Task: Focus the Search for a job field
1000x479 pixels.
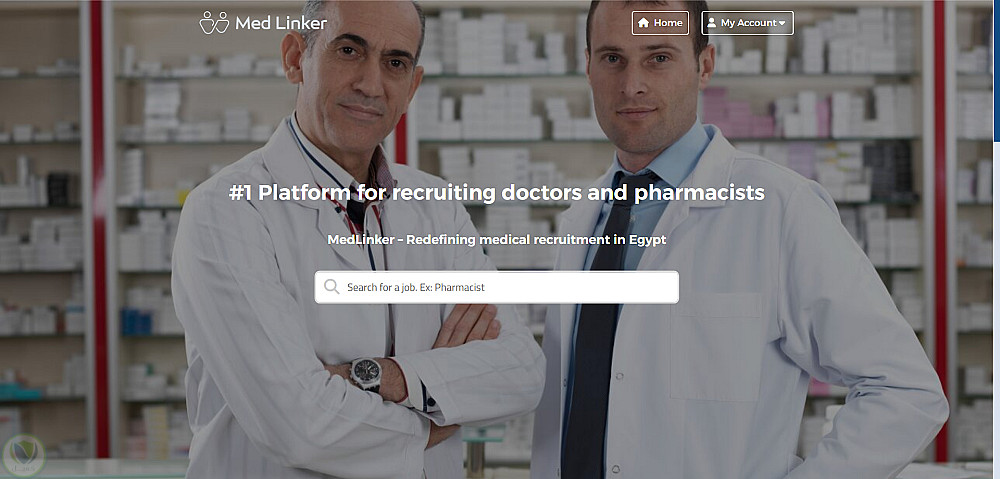Action: tap(496, 287)
